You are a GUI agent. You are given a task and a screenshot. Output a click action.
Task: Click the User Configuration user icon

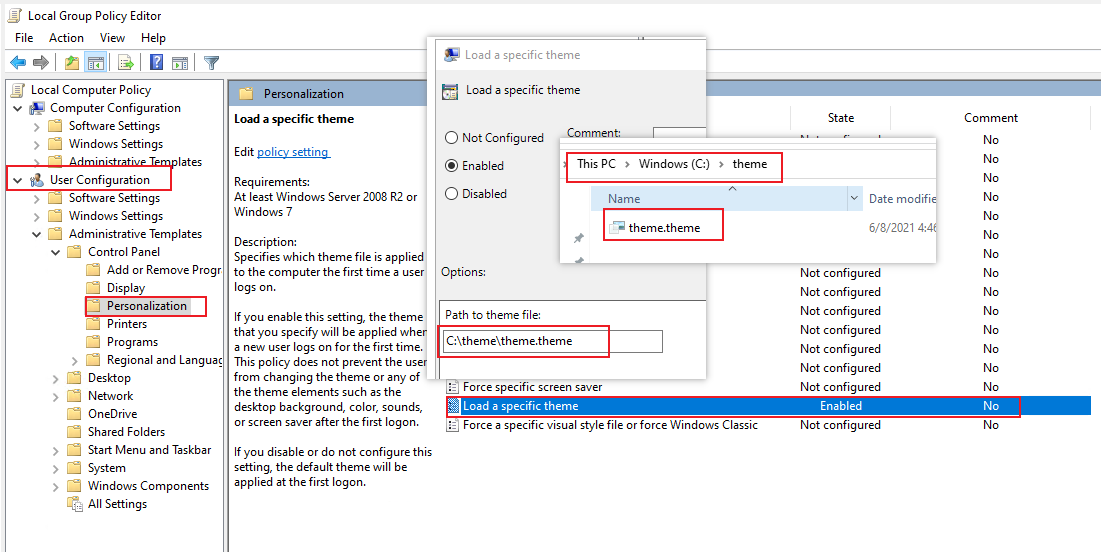click(37, 180)
